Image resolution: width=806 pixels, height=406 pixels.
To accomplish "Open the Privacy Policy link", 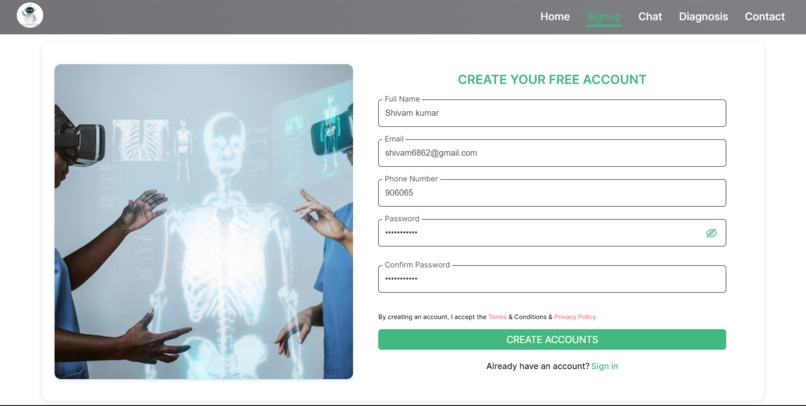I will 575,317.
